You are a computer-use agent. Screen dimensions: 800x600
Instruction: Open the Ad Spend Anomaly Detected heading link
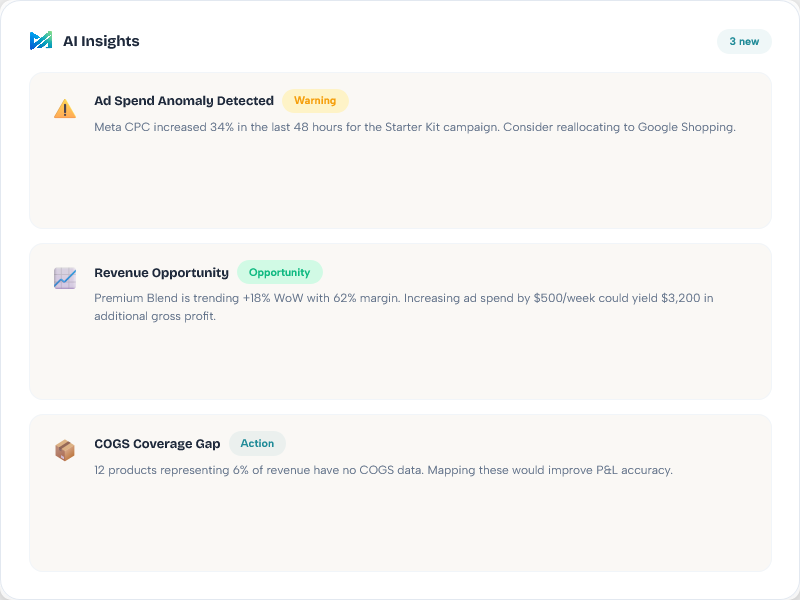(183, 101)
